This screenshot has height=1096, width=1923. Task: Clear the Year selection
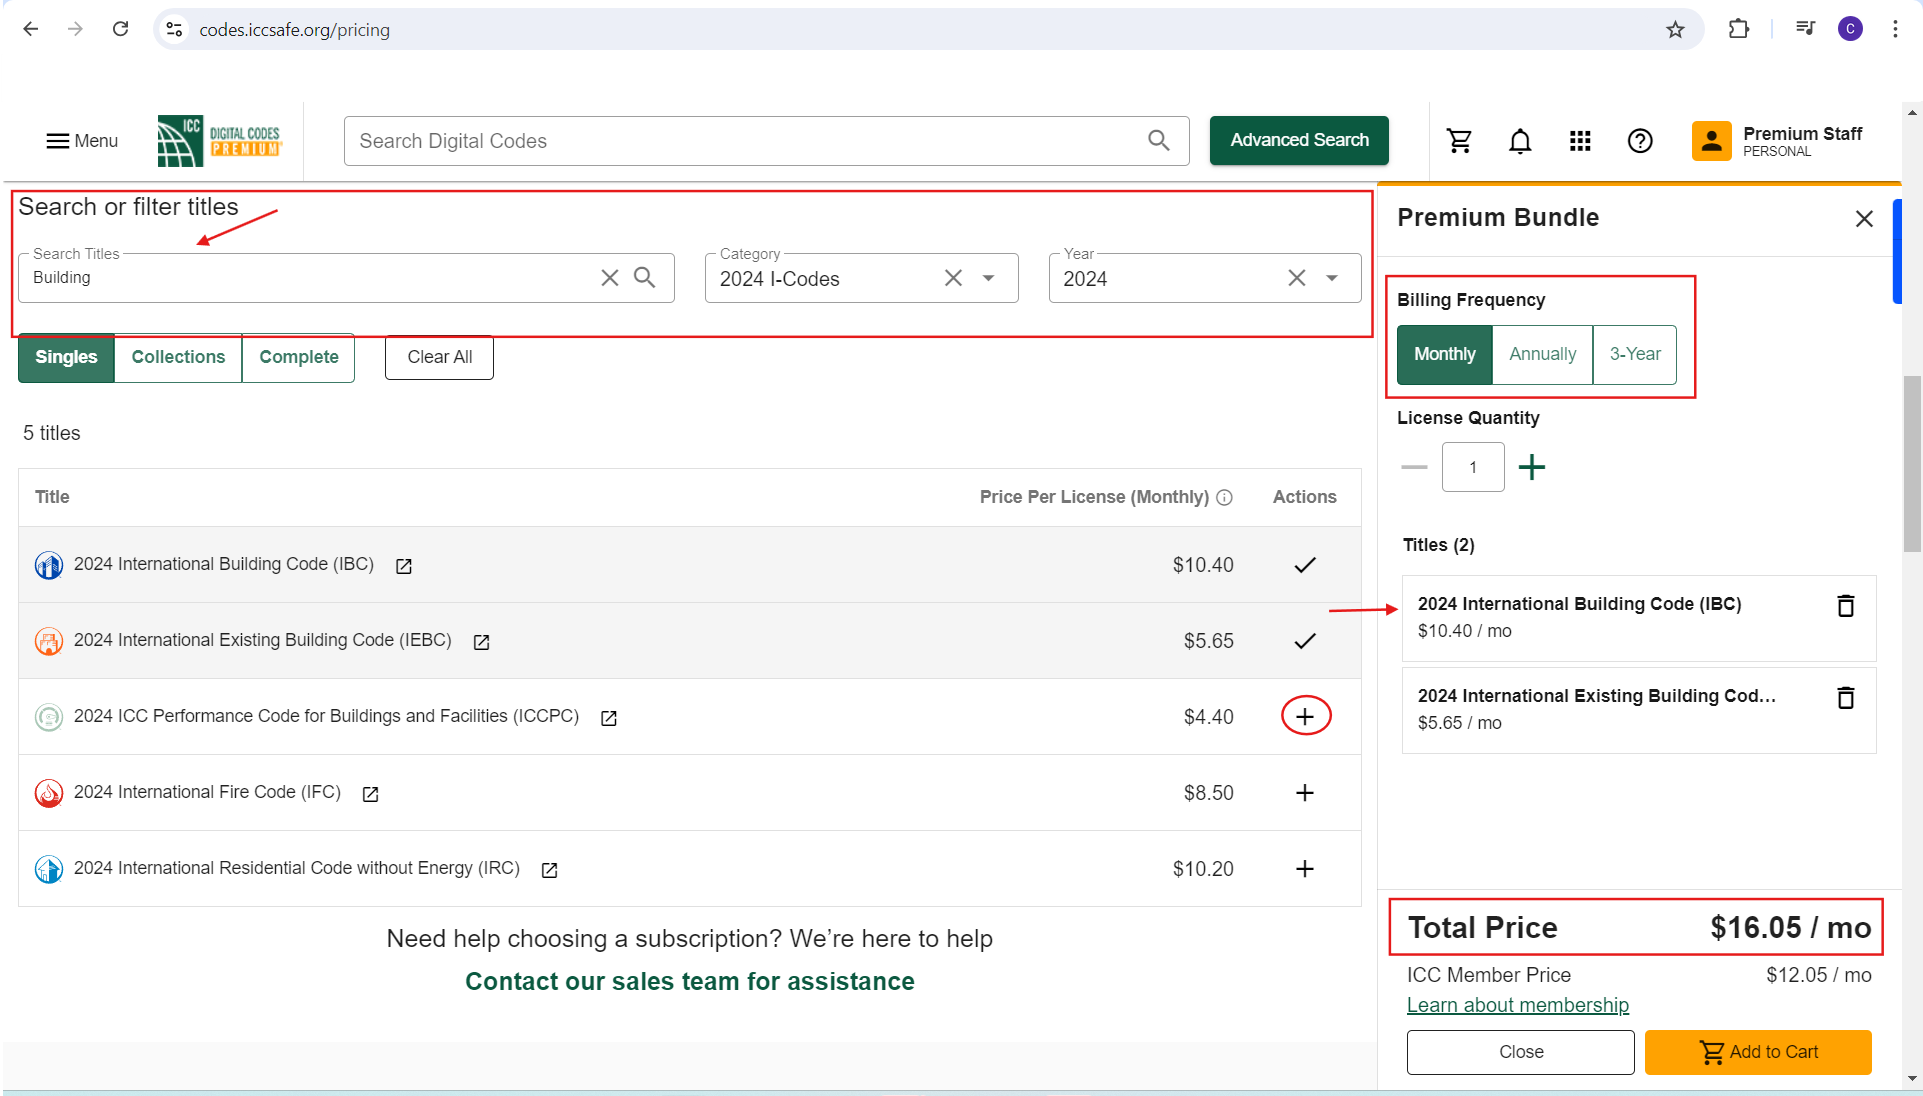coord(1296,278)
